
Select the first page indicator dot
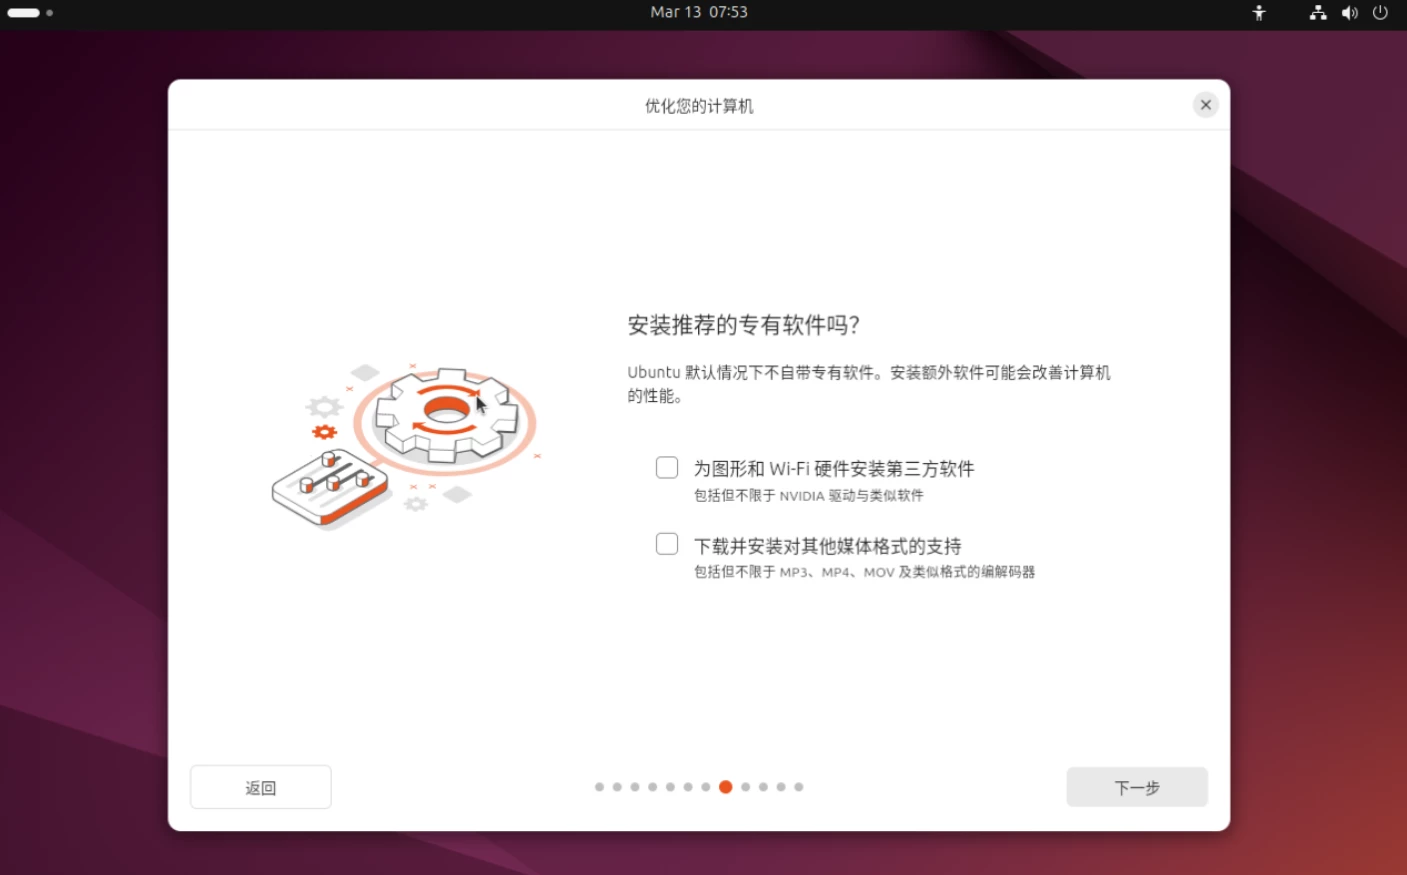click(599, 787)
